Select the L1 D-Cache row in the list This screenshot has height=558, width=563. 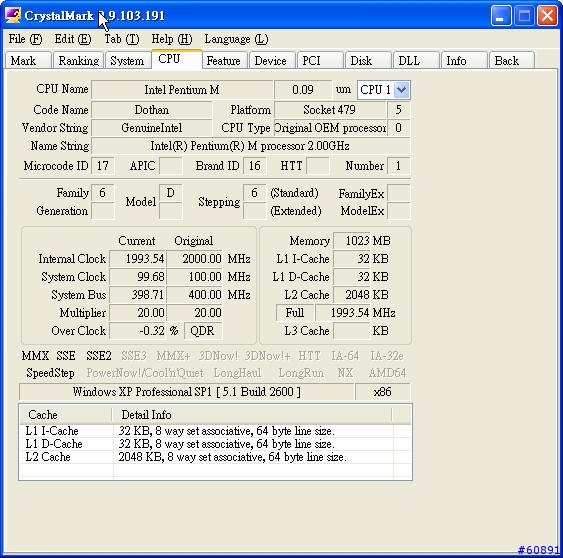coord(215,444)
